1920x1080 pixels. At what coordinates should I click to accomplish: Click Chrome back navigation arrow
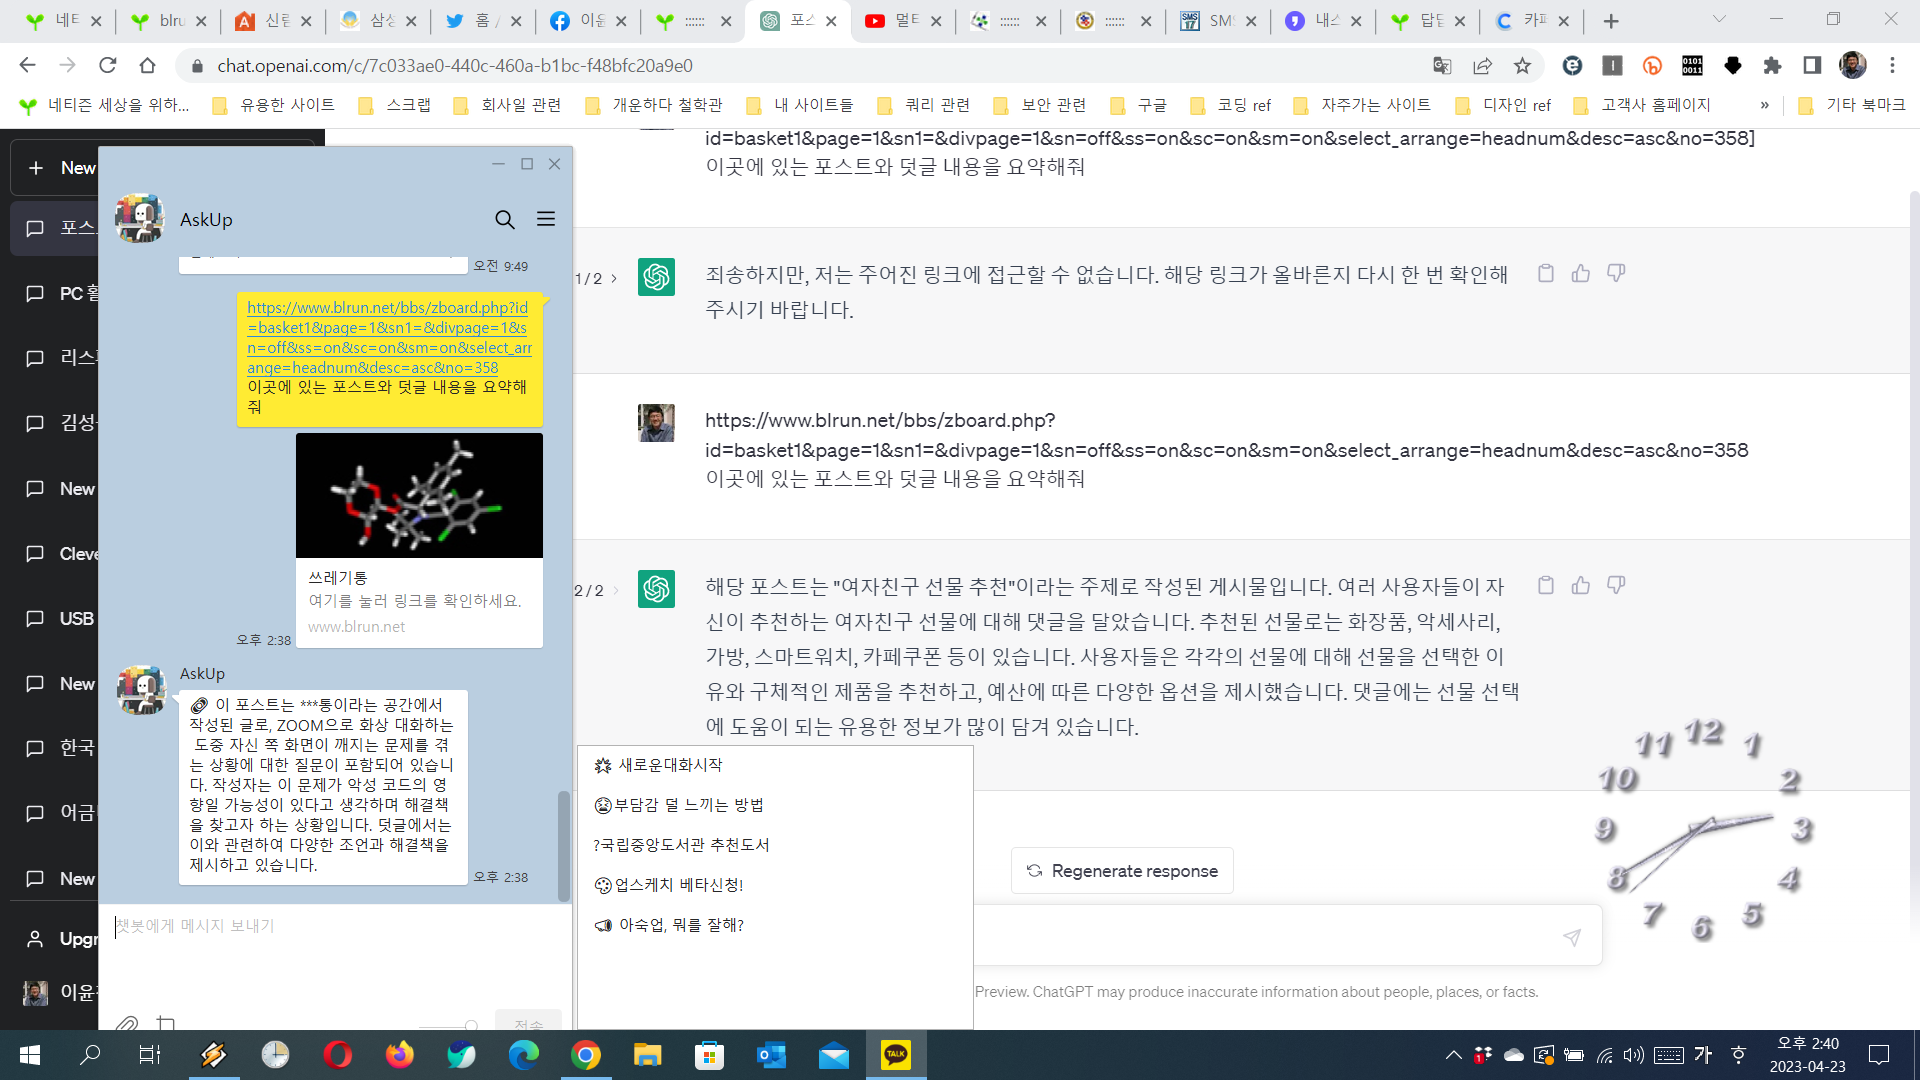[x=27, y=65]
